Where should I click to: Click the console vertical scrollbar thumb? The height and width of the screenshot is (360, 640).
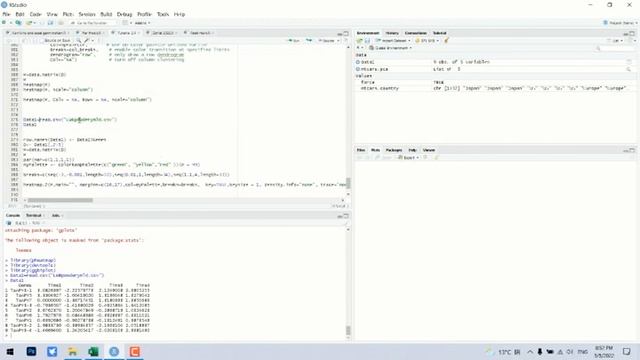(x=348, y=330)
